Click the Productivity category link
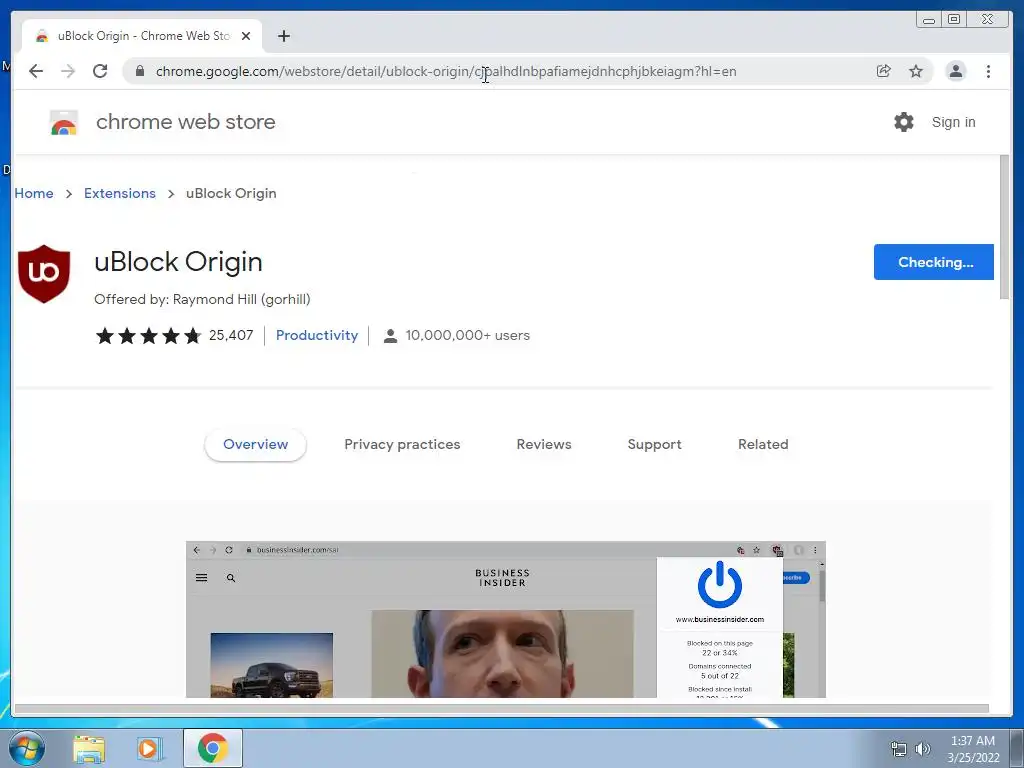The image size is (1024, 768). [x=317, y=336]
